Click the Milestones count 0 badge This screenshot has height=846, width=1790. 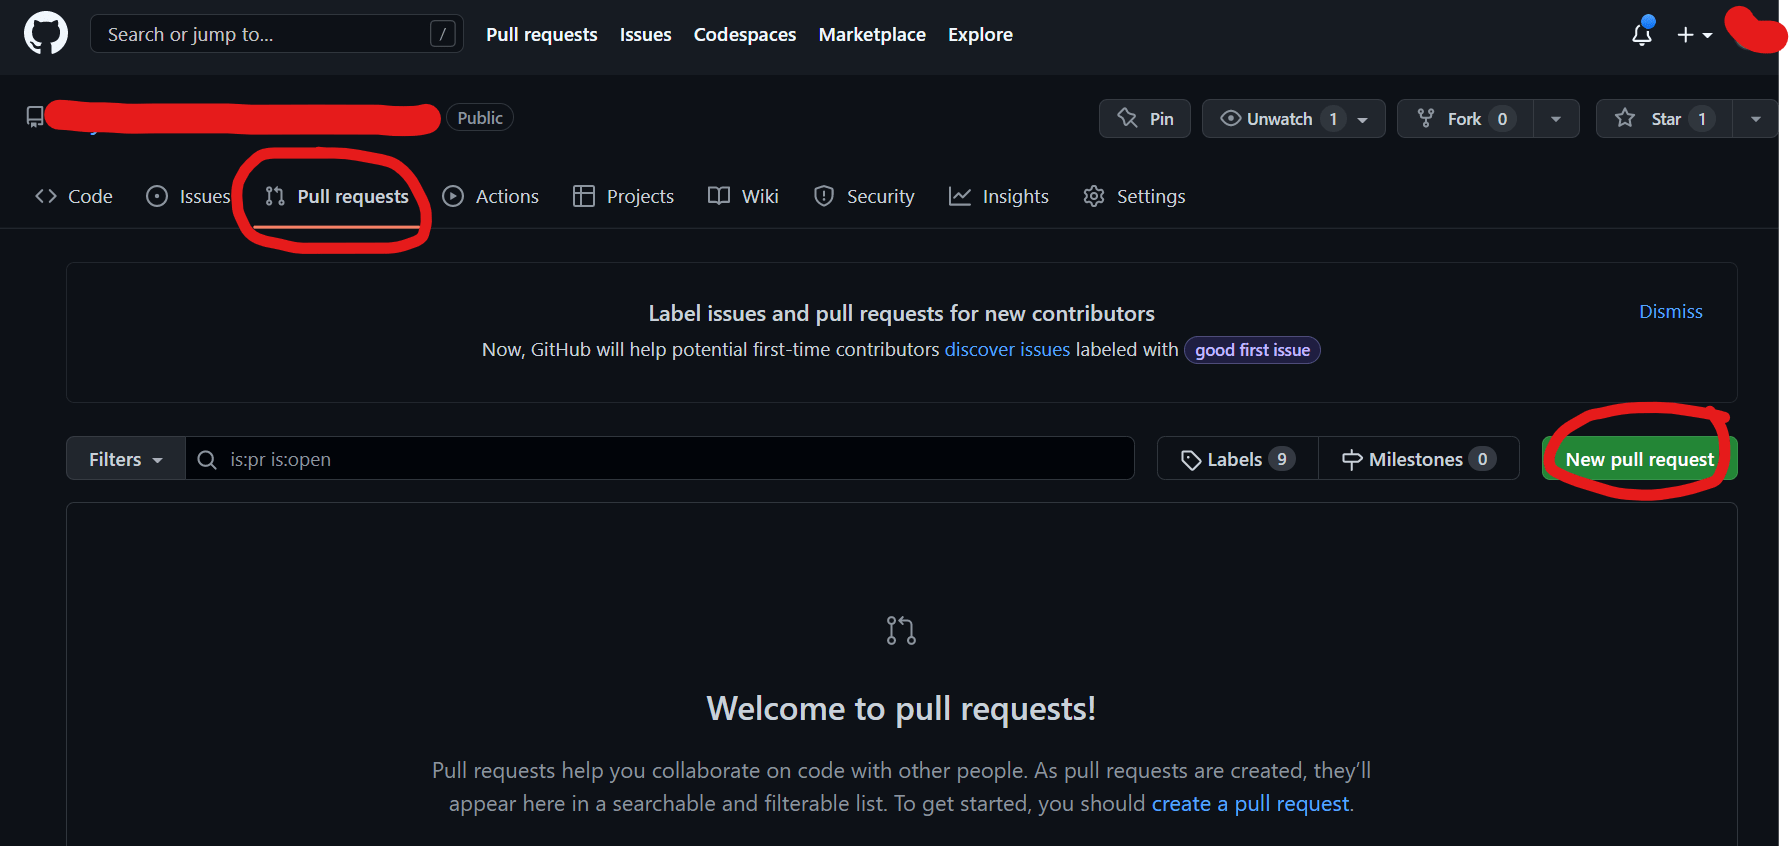1482,459
